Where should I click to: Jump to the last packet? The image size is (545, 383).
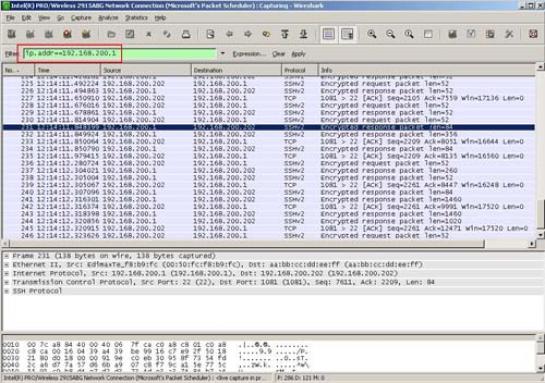click(303, 34)
